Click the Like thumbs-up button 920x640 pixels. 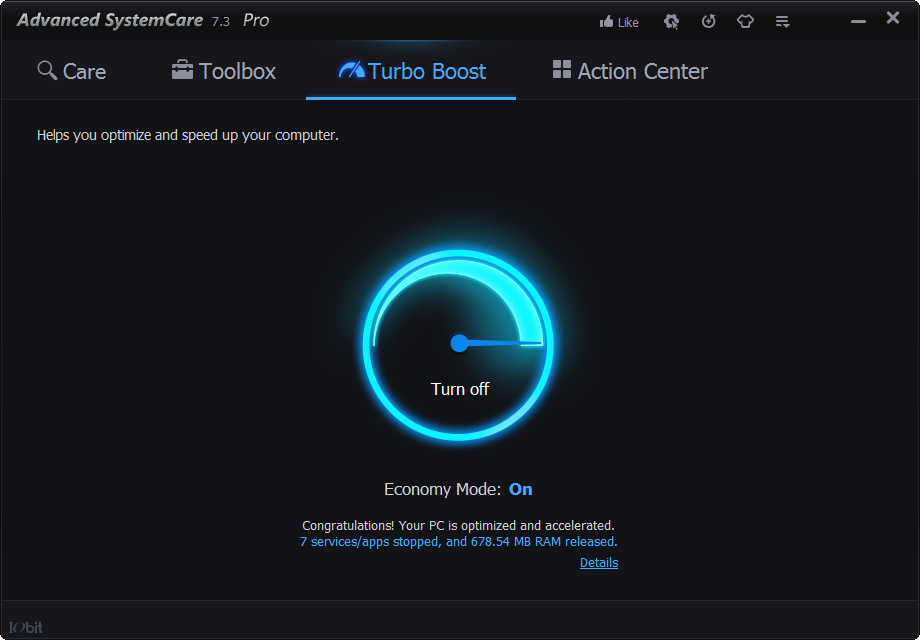tap(618, 22)
